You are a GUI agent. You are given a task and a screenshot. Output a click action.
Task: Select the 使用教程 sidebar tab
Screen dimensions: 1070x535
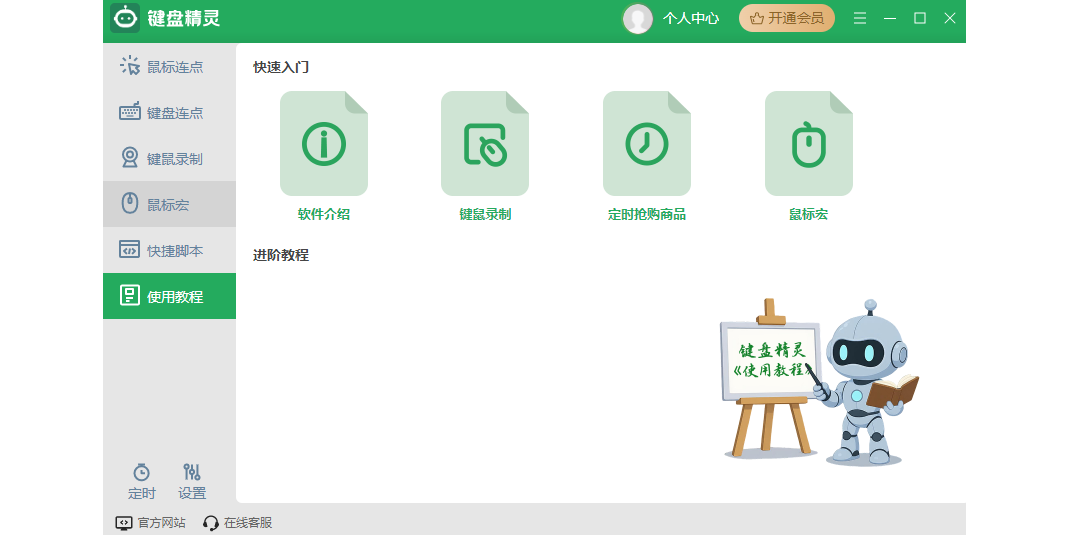[x=169, y=297]
